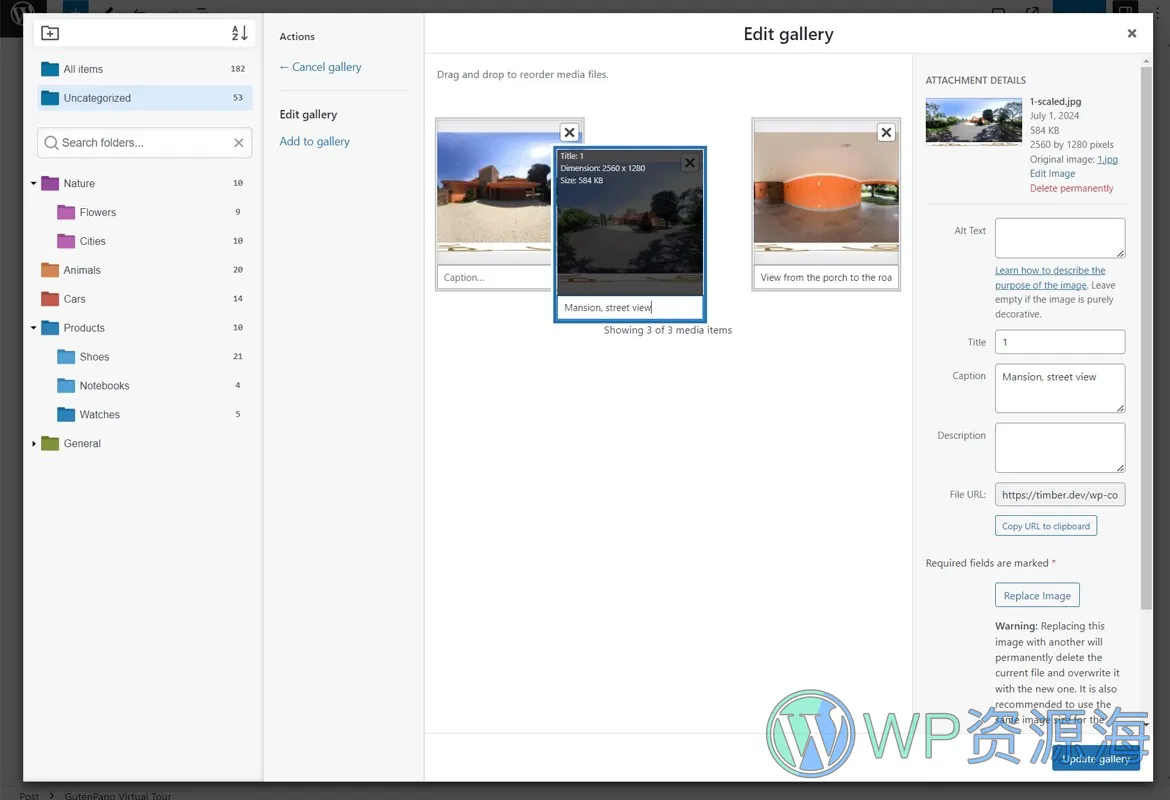Remove the orange porch image from gallery

point(885,132)
